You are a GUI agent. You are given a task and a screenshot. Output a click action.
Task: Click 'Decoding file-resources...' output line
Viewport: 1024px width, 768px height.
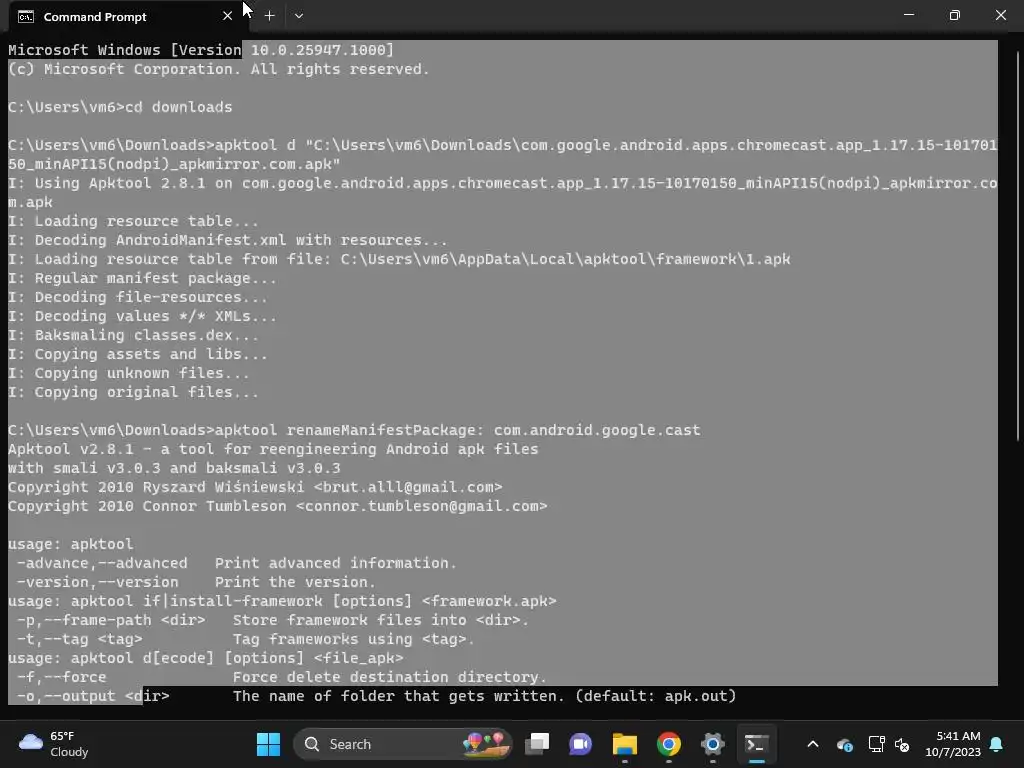138,297
